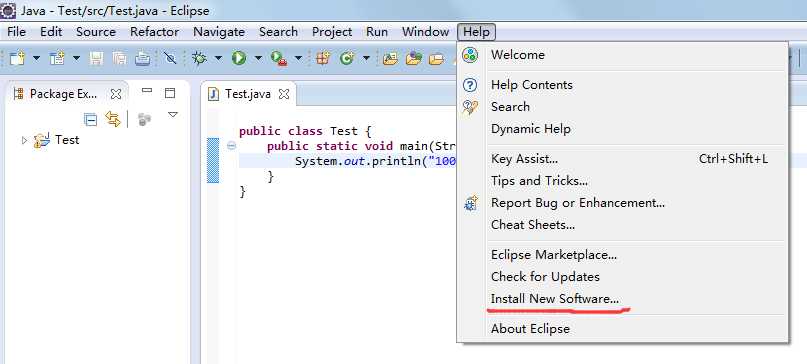Click the New Java Package icon
The height and width of the screenshot is (364, 807).
pyautogui.click(x=323, y=58)
